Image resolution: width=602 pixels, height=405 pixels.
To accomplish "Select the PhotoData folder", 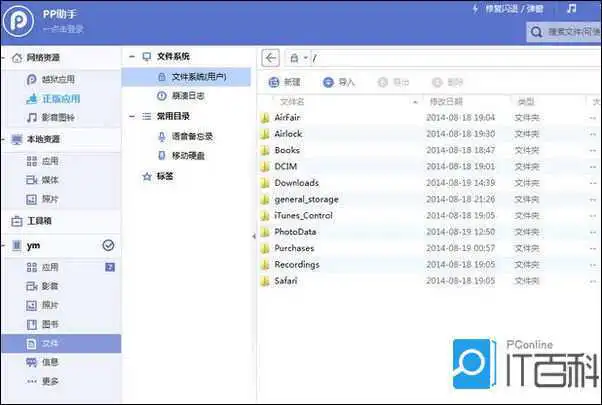I will pos(295,232).
